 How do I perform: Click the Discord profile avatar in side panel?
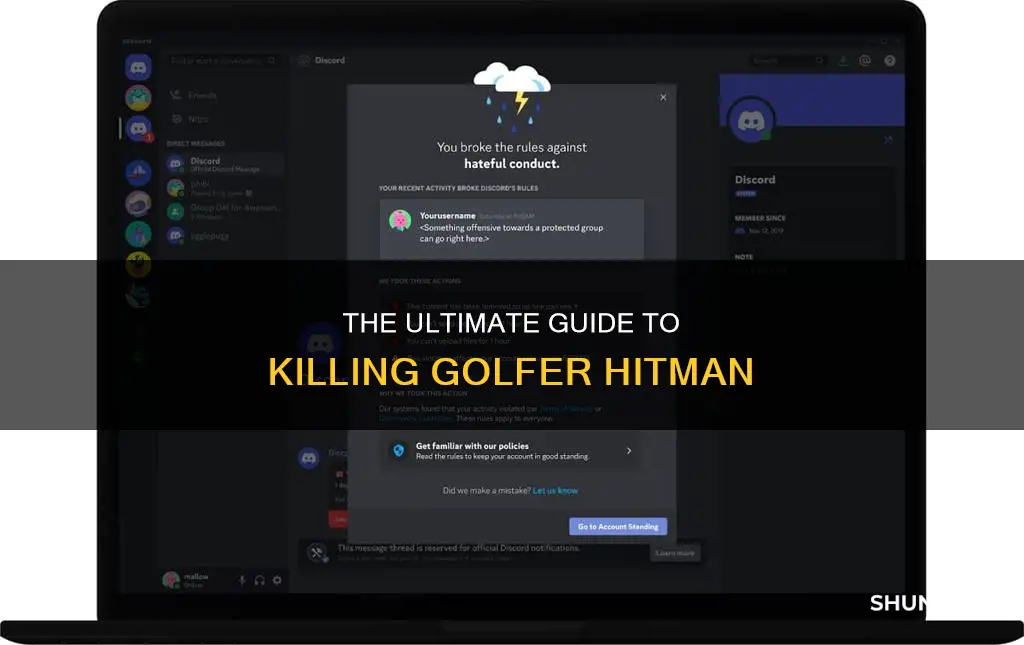[x=751, y=120]
